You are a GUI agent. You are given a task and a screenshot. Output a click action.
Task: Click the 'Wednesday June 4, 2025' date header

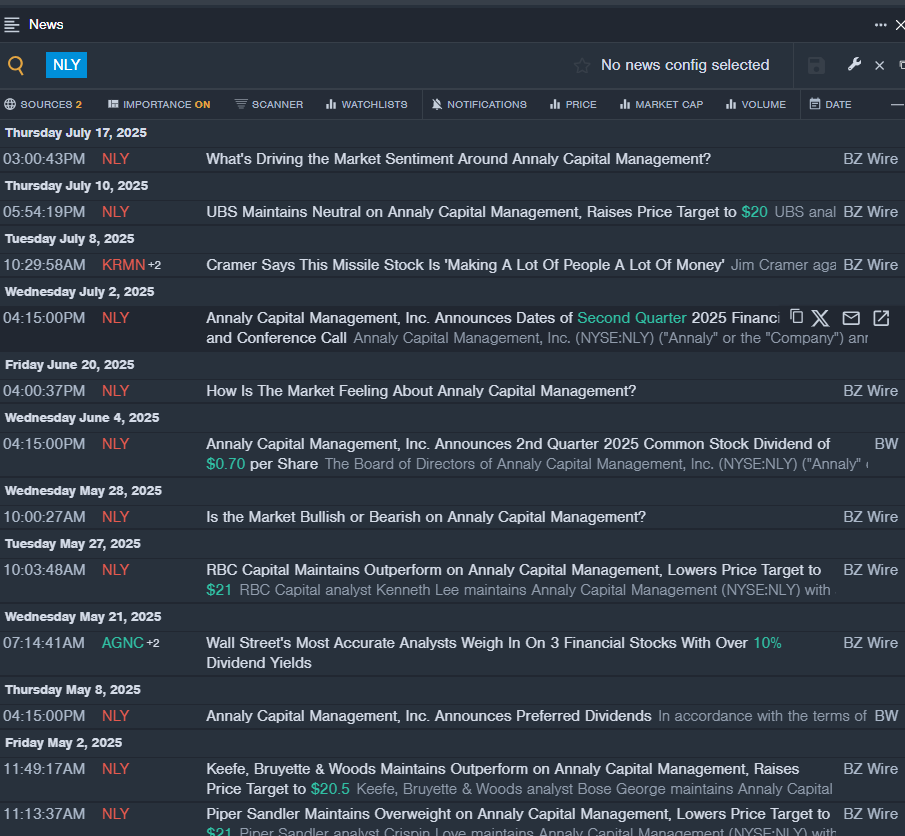pyautogui.click(x=82, y=417)
